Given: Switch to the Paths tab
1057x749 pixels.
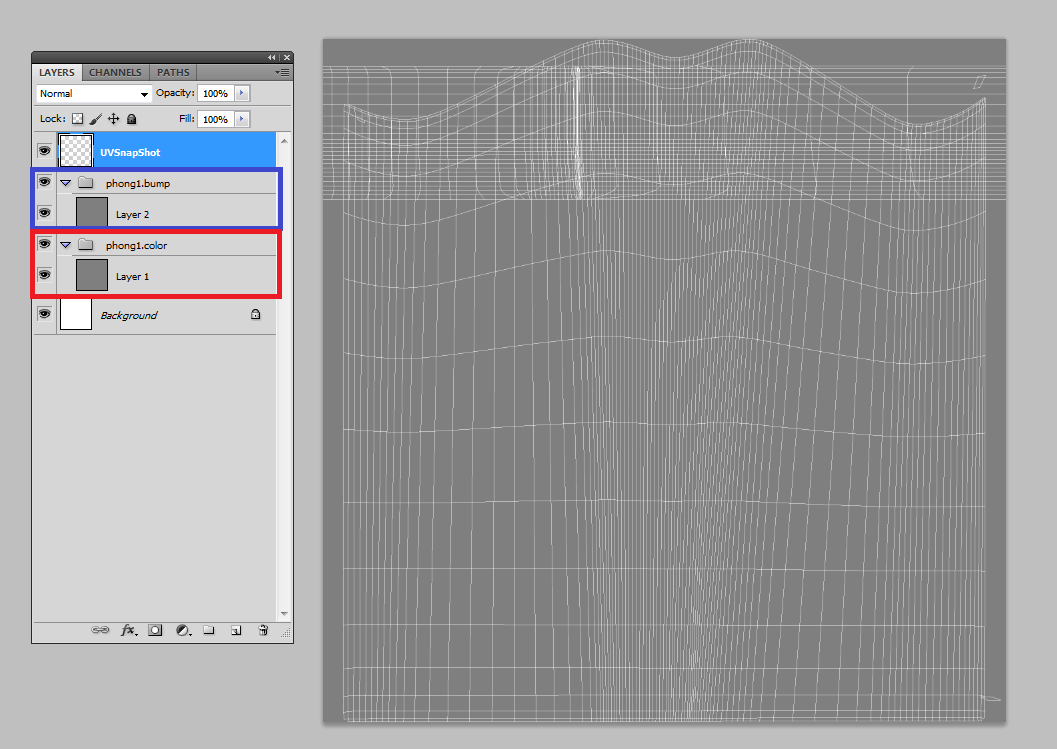Looking at the screenshot, I should click(x=173, y=73).
